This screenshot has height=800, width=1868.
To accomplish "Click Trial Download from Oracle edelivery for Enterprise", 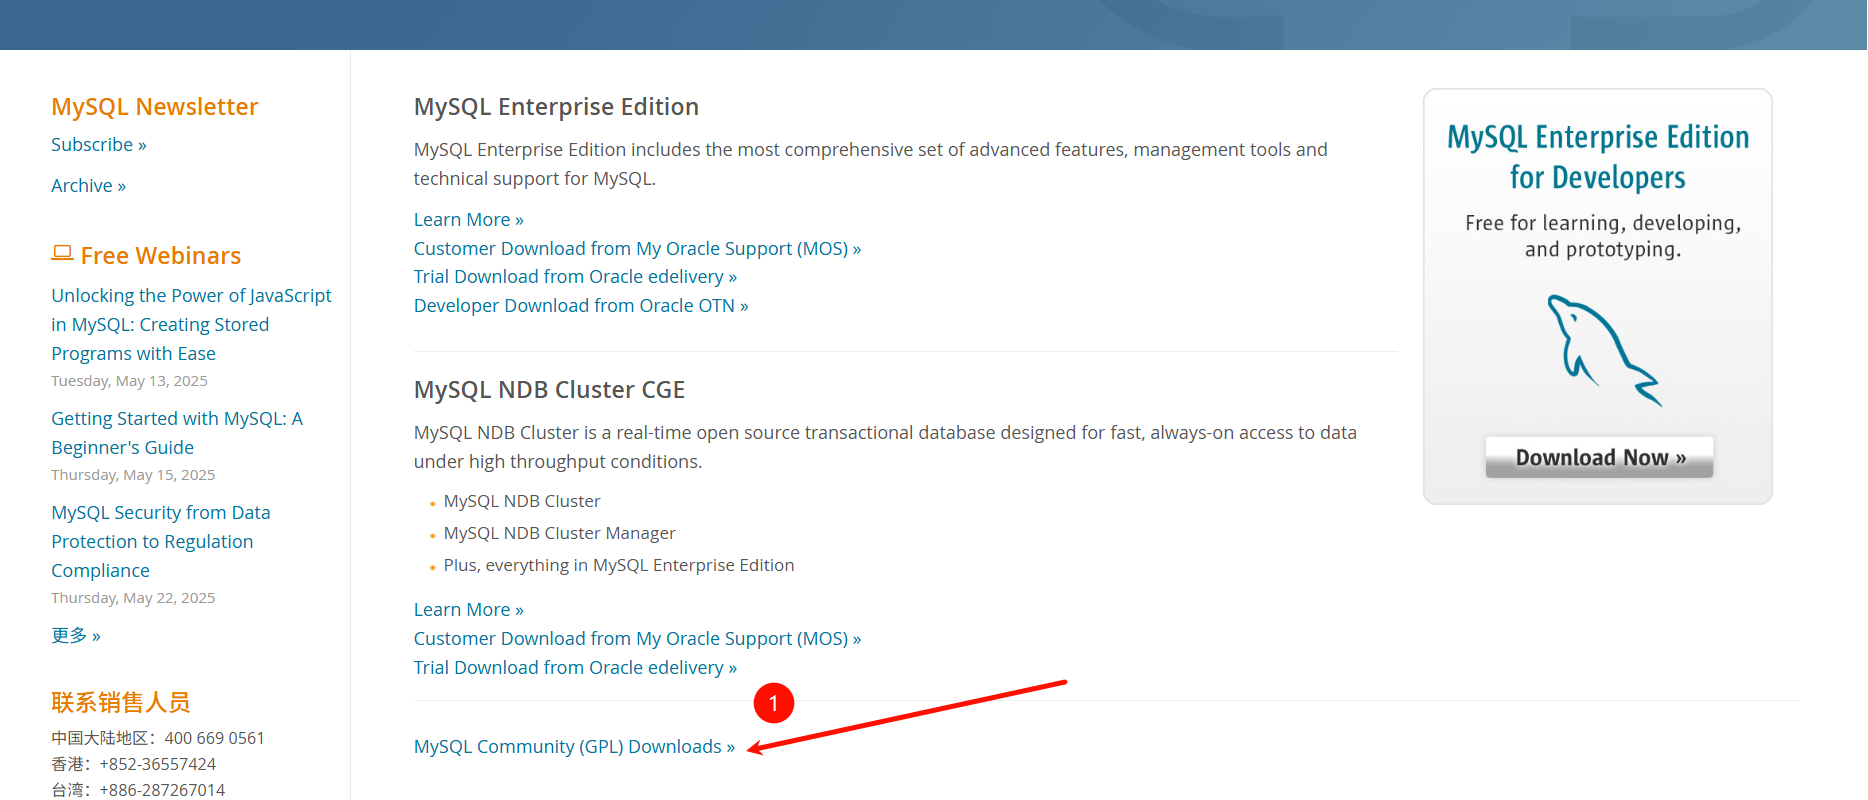I will [x=575, y=277].
